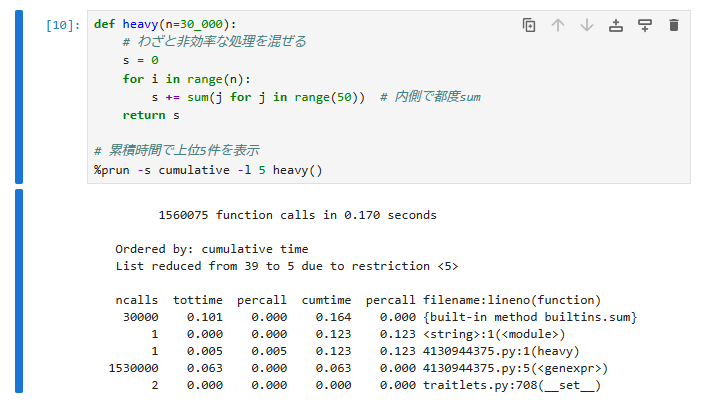
Task: Click the '1560075 function calls' summary line
Action: coord(296,215)
